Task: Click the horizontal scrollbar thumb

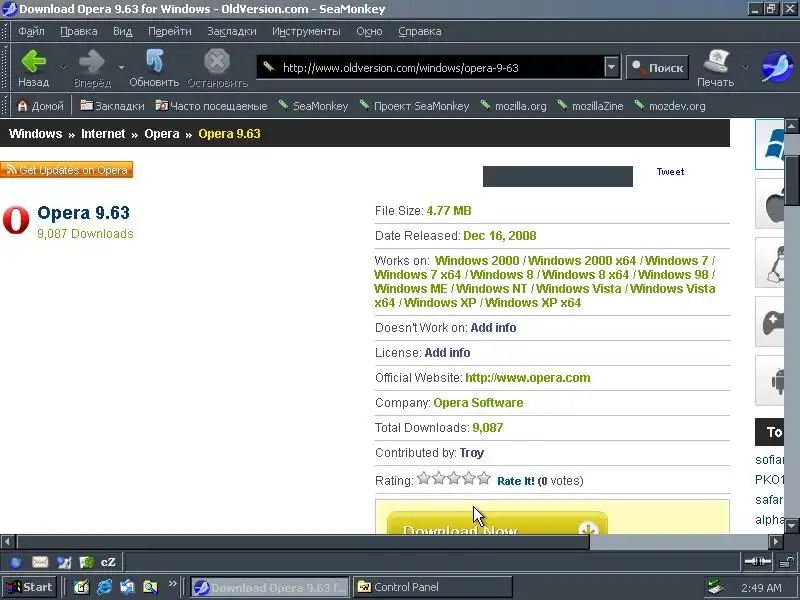Action: (303, 541)
